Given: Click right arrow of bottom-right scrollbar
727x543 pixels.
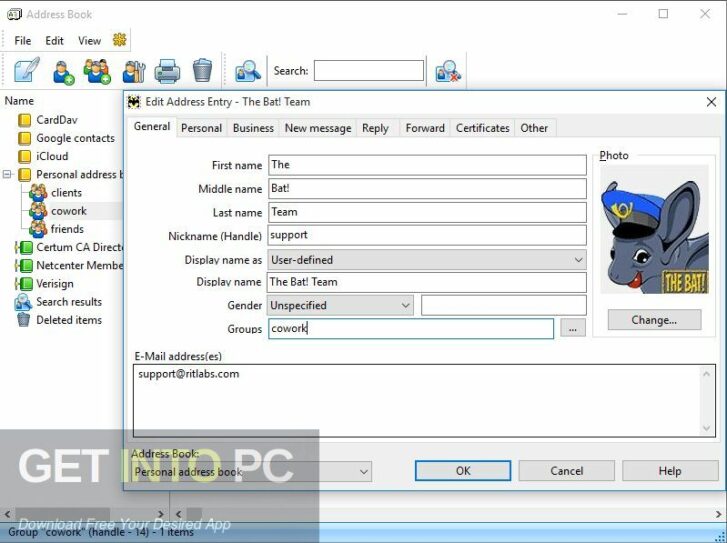Looking at the screenshot, I should pyautogui.click(x=719, y=514).
